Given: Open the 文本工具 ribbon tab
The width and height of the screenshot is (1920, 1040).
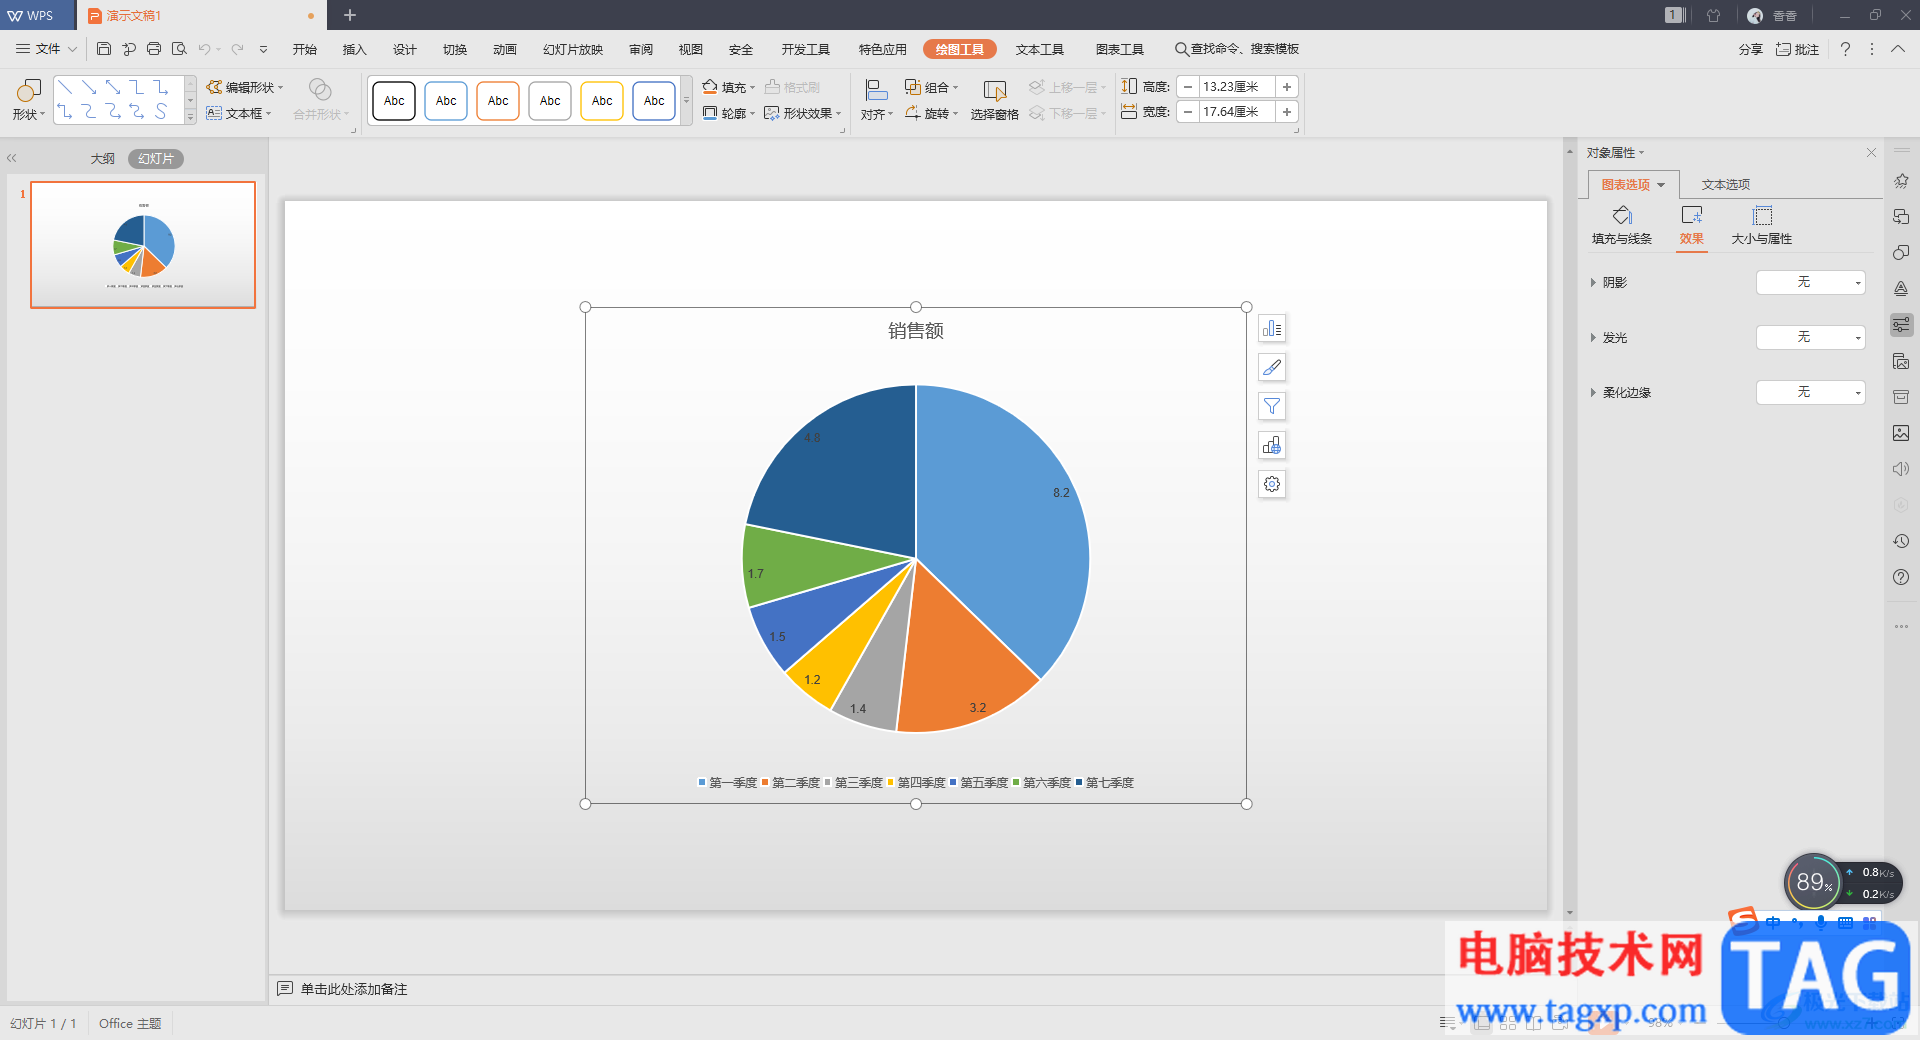Looking at the screenshot, I should 1040,49.
